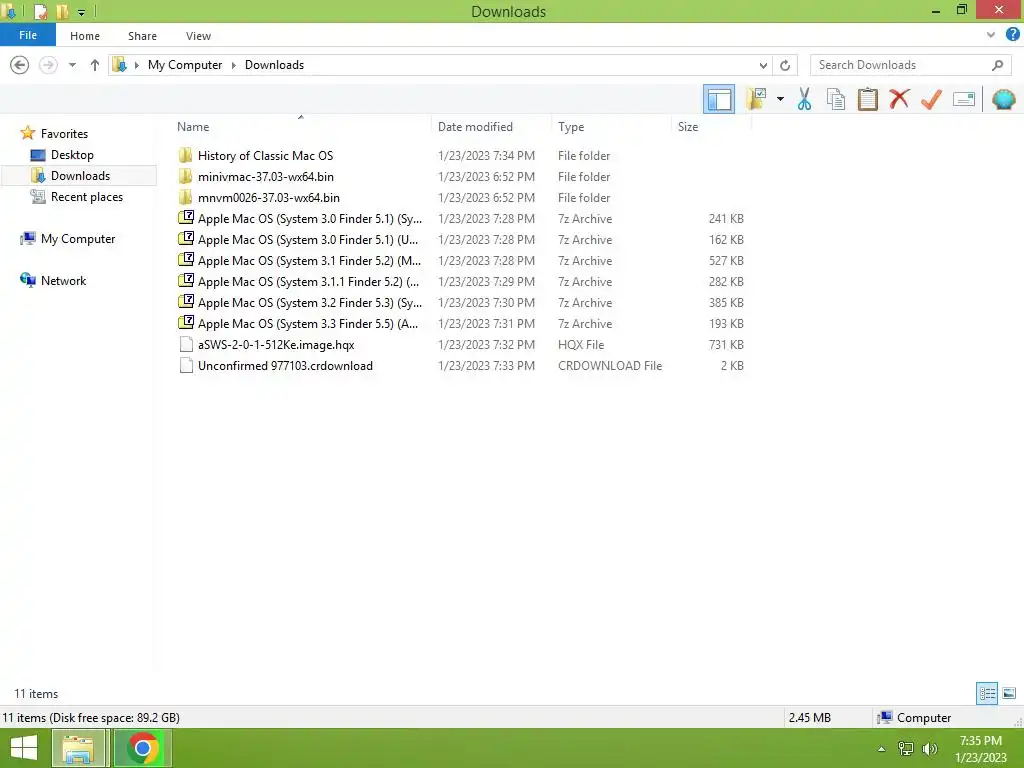Click the Copy pages icon

tap(836, 99)
